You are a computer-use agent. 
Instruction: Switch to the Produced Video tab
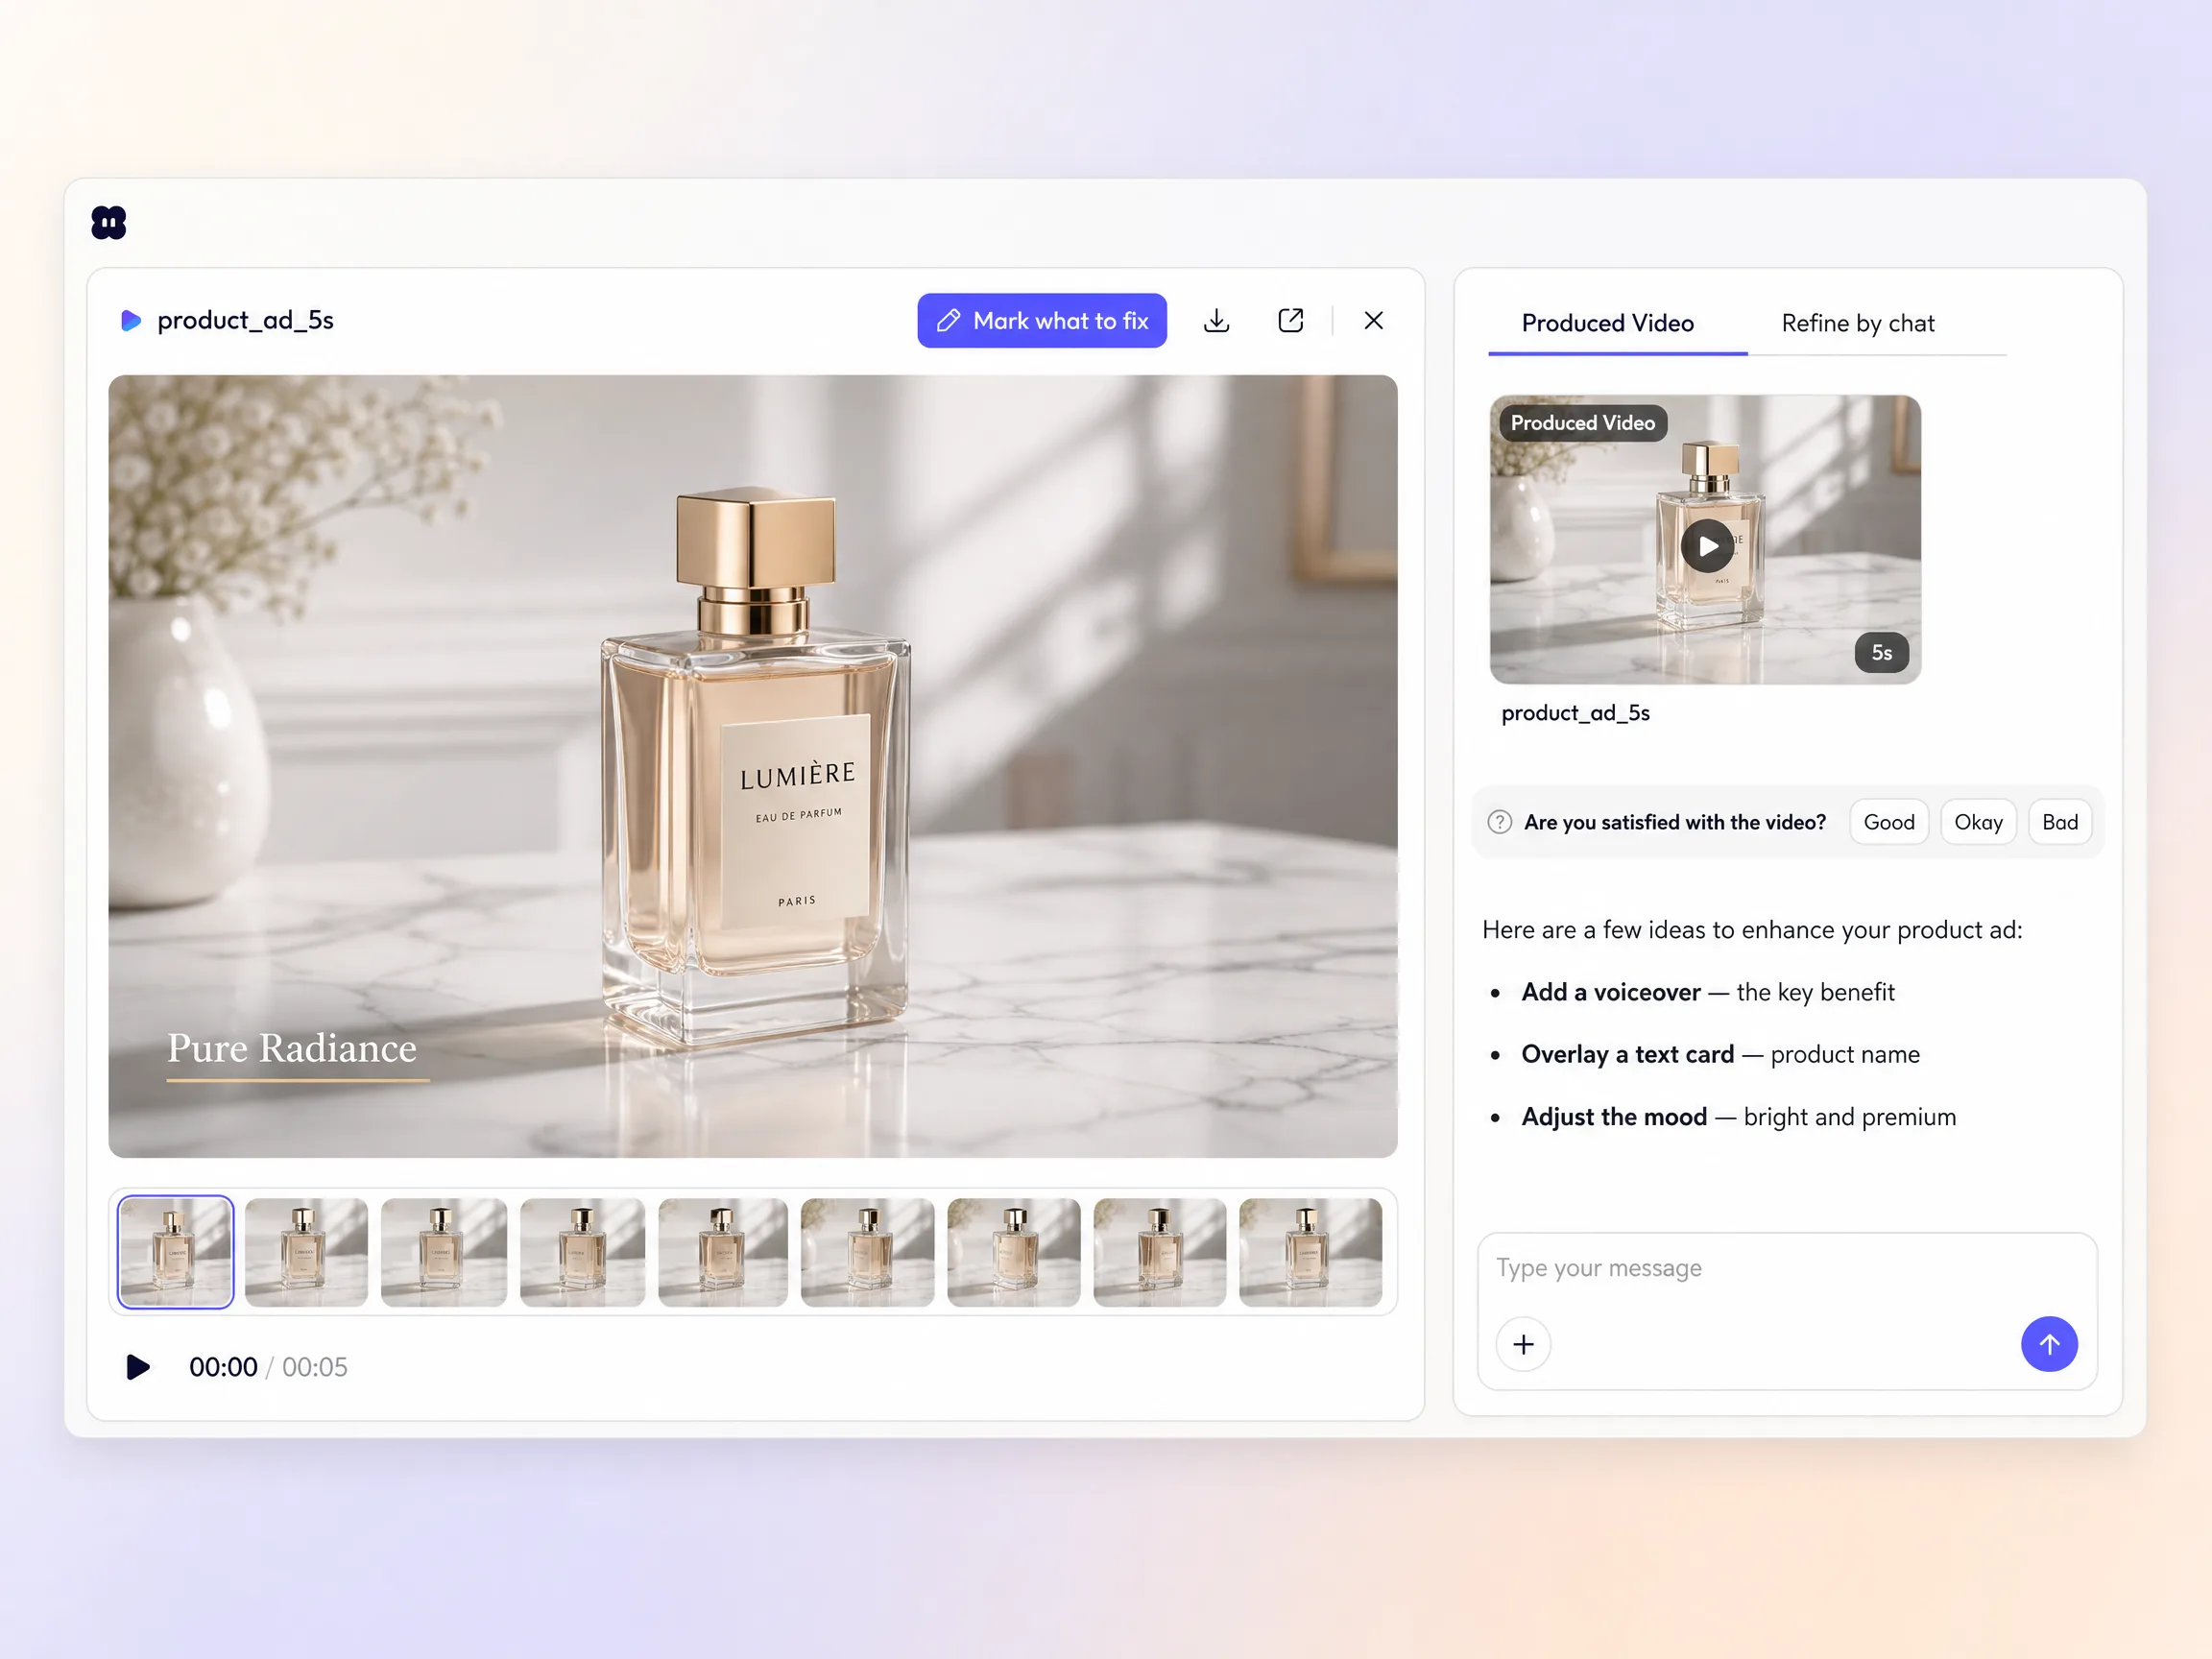1608,323
